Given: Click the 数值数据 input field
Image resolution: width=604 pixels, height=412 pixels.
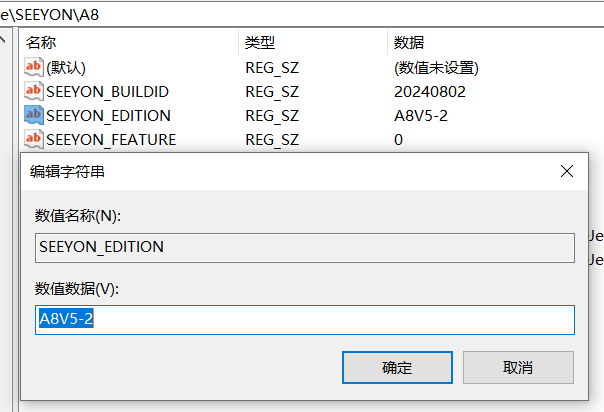Looking at the screenshot, I should pos(305,319).
